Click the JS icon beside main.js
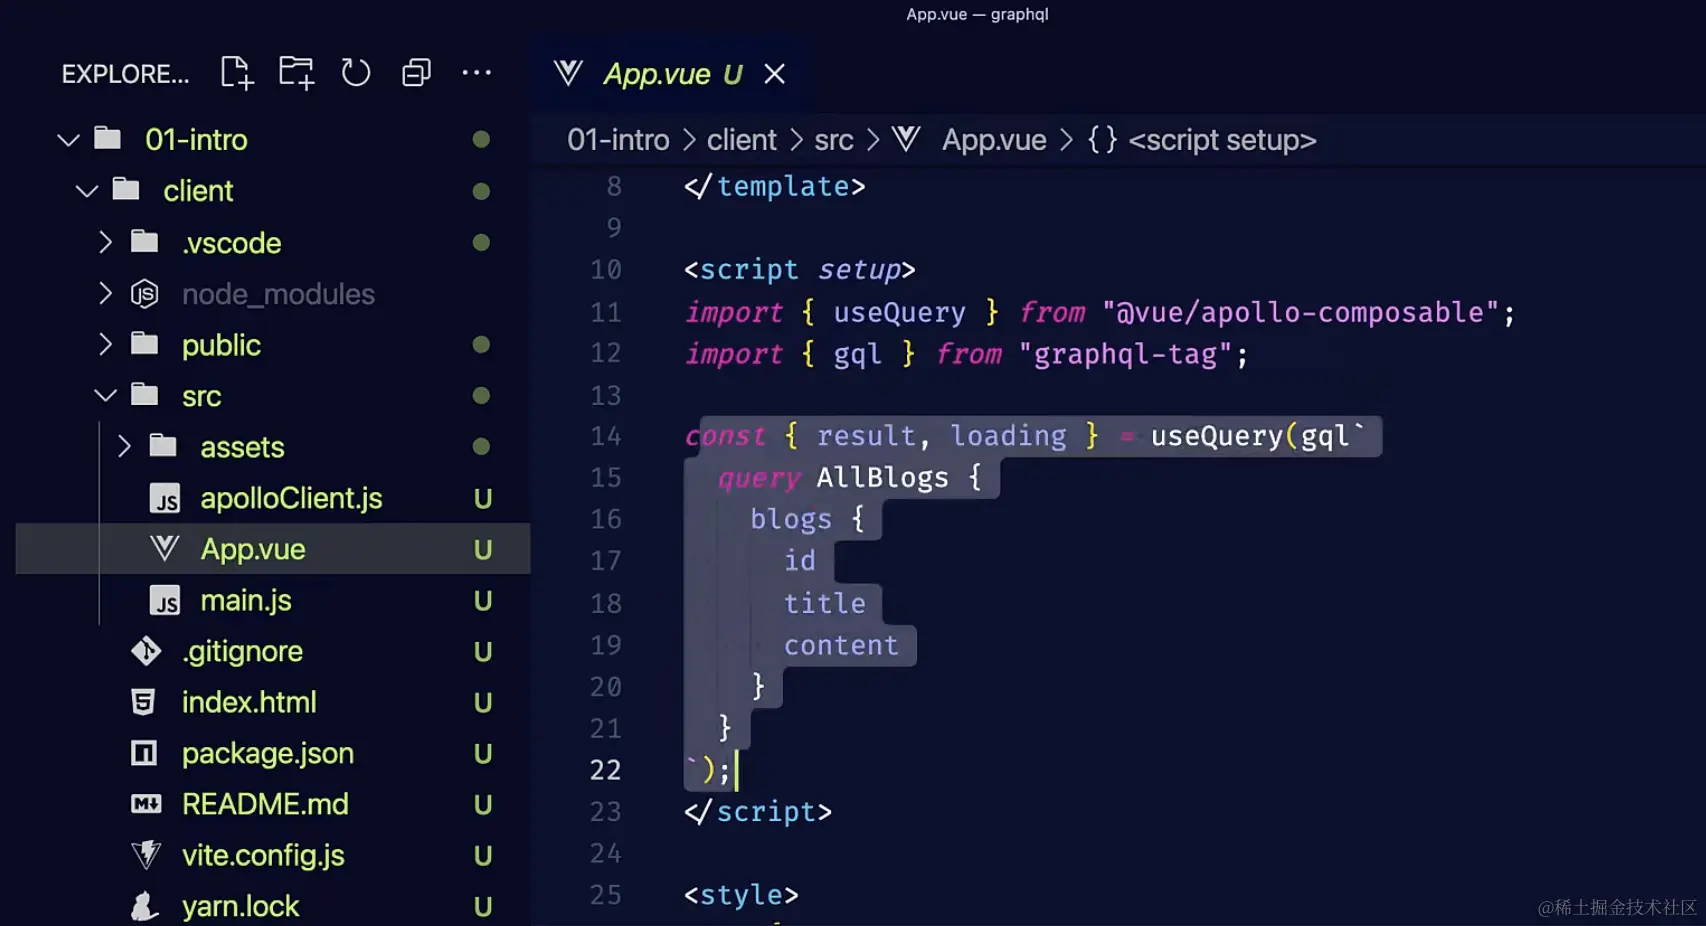The image size is (1706, 926). pyautogui.click(x=165, y=600)
